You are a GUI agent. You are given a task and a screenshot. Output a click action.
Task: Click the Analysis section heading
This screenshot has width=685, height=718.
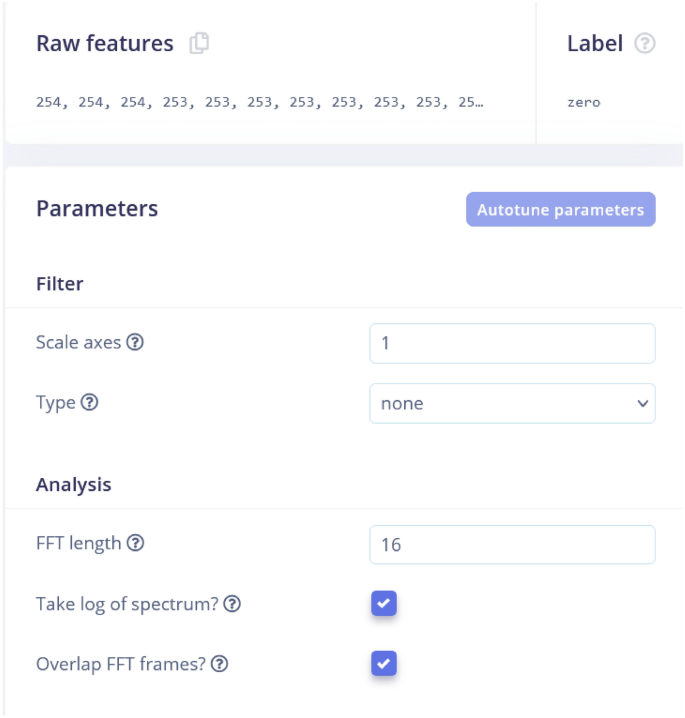coord(73,485)
